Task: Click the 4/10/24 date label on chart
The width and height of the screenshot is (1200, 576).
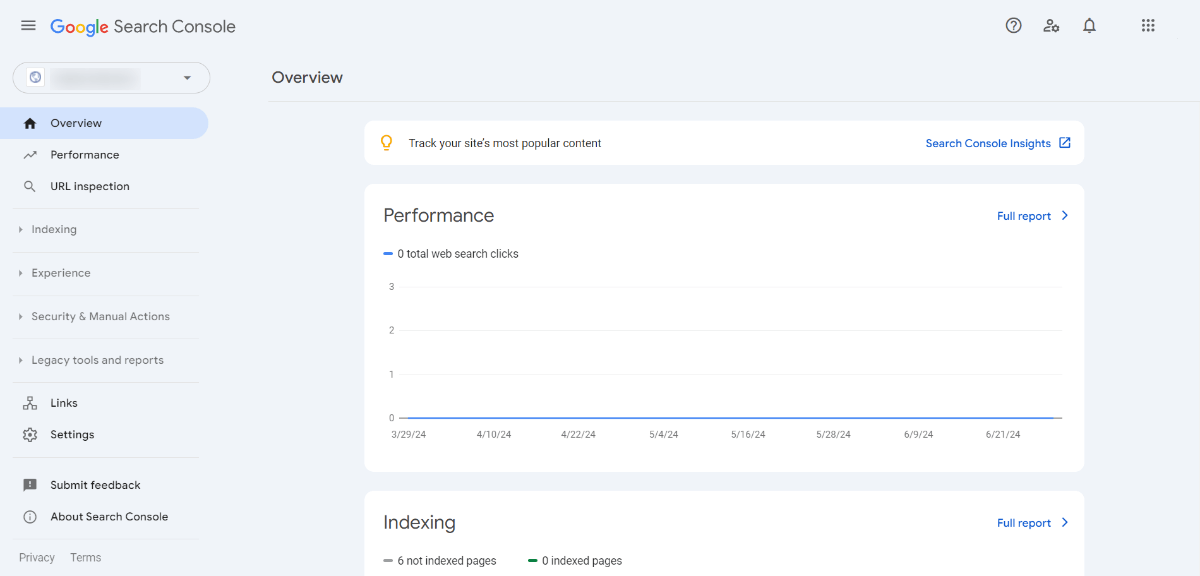Action: coord(494,435)
